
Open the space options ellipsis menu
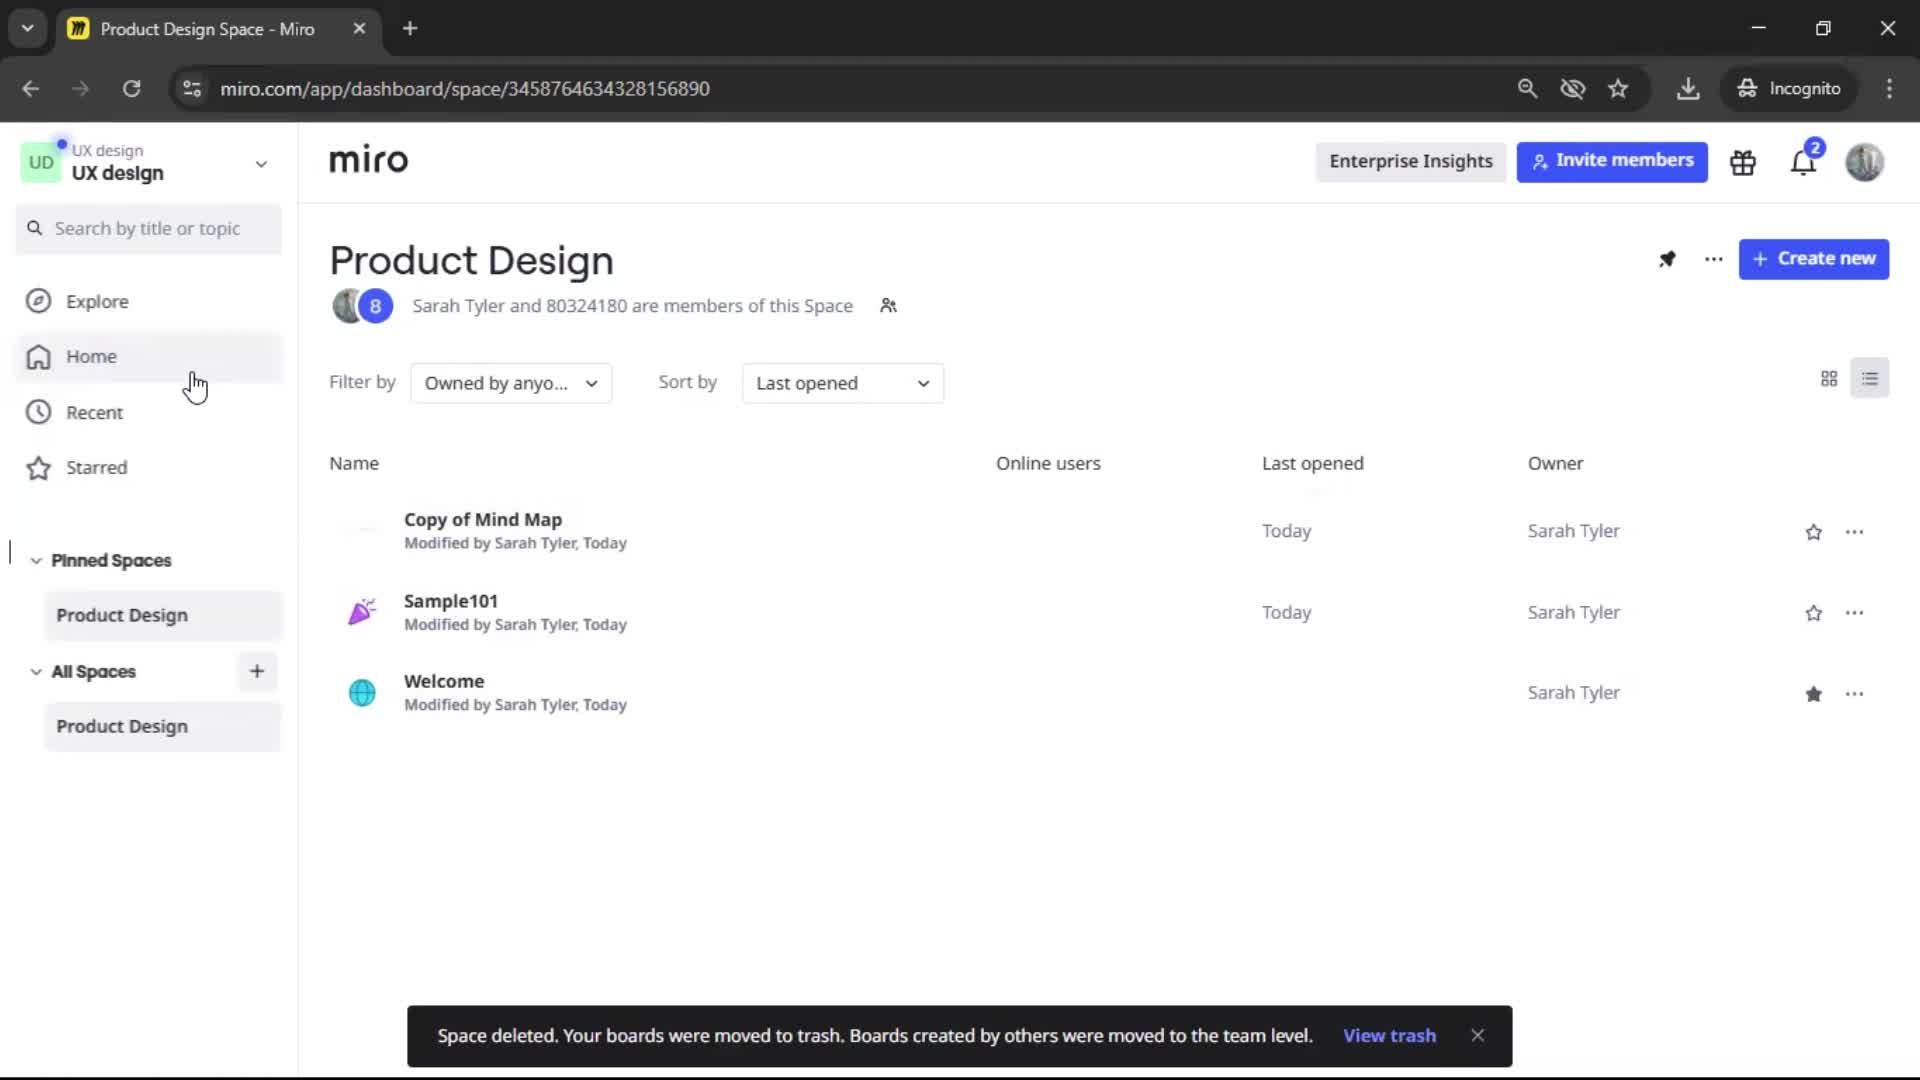(1713, 259)
